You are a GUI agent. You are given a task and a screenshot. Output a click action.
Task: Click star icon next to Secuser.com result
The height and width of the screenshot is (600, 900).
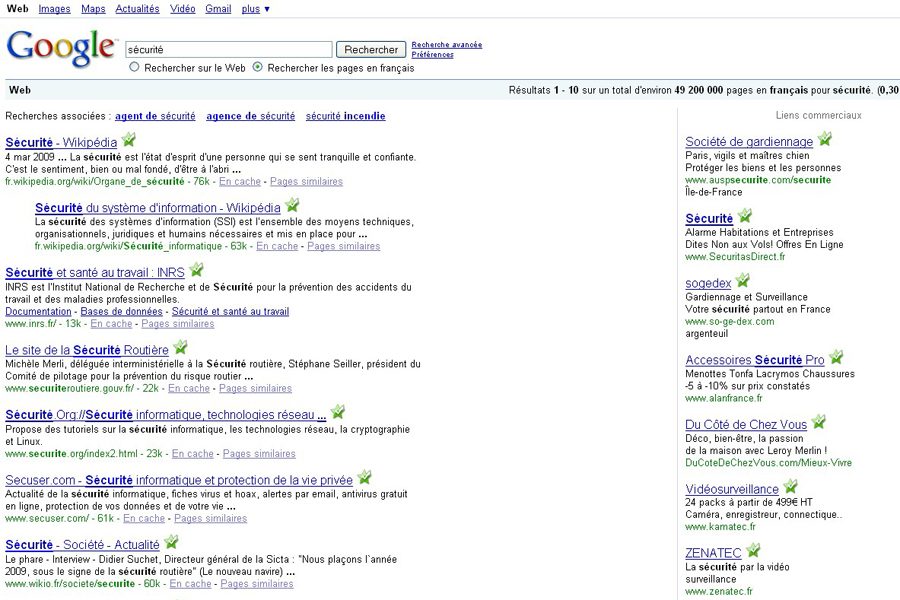click(364, 478)
